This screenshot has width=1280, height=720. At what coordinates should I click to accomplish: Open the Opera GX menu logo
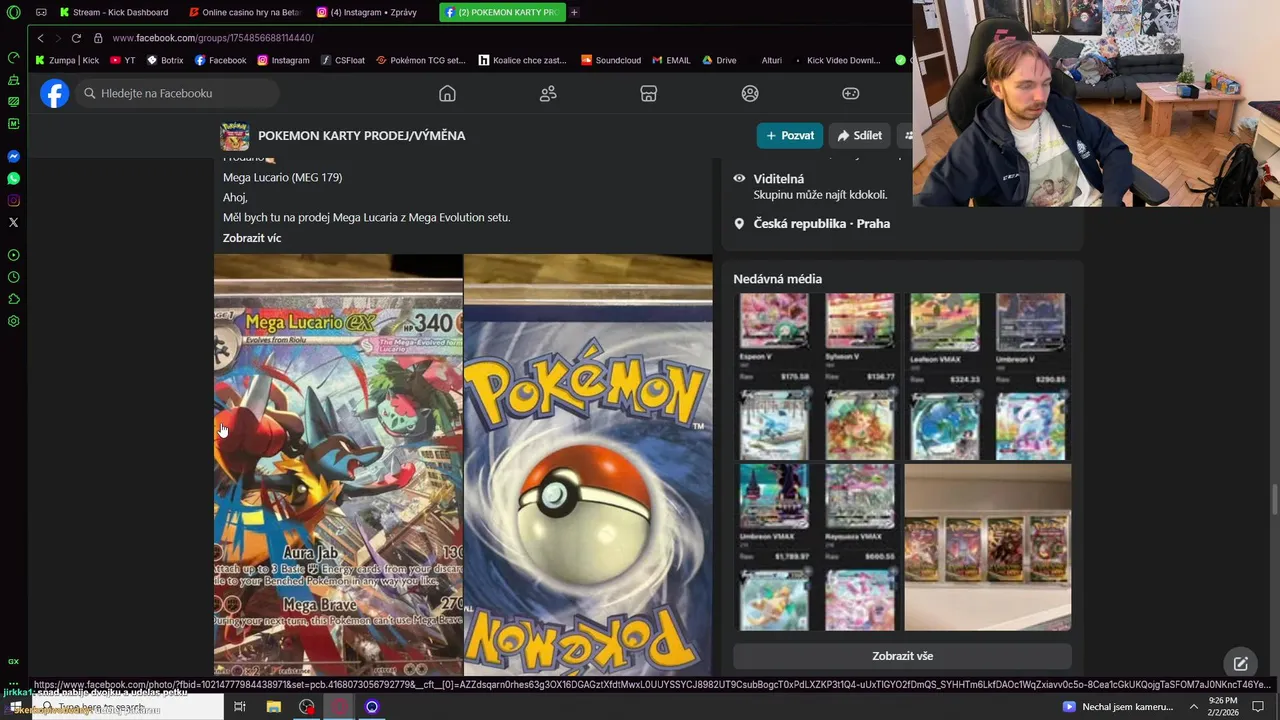[x=13, y=12]
